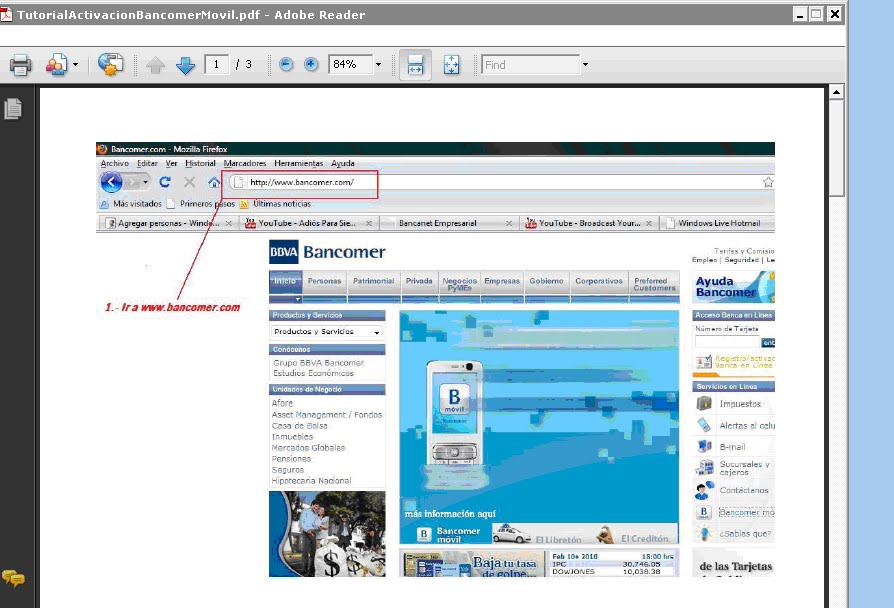Print the PDF with the printer icon

pos(21,65)
